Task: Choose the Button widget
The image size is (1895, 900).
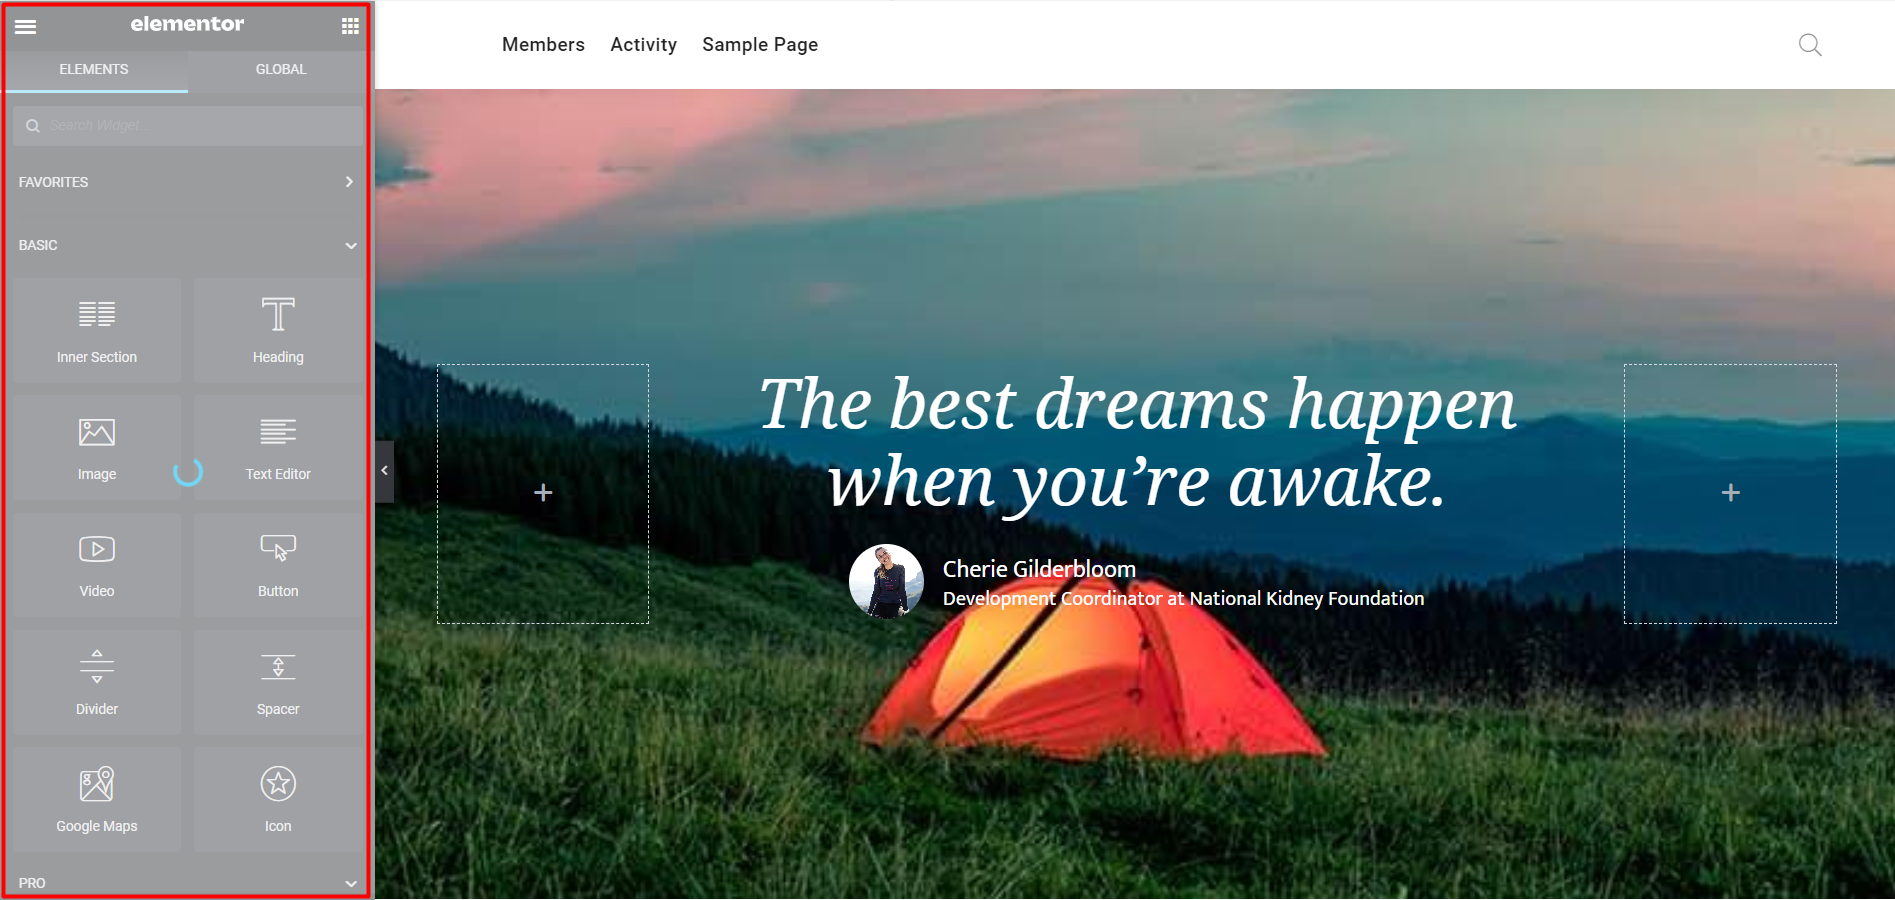Action: pos(278,565)
